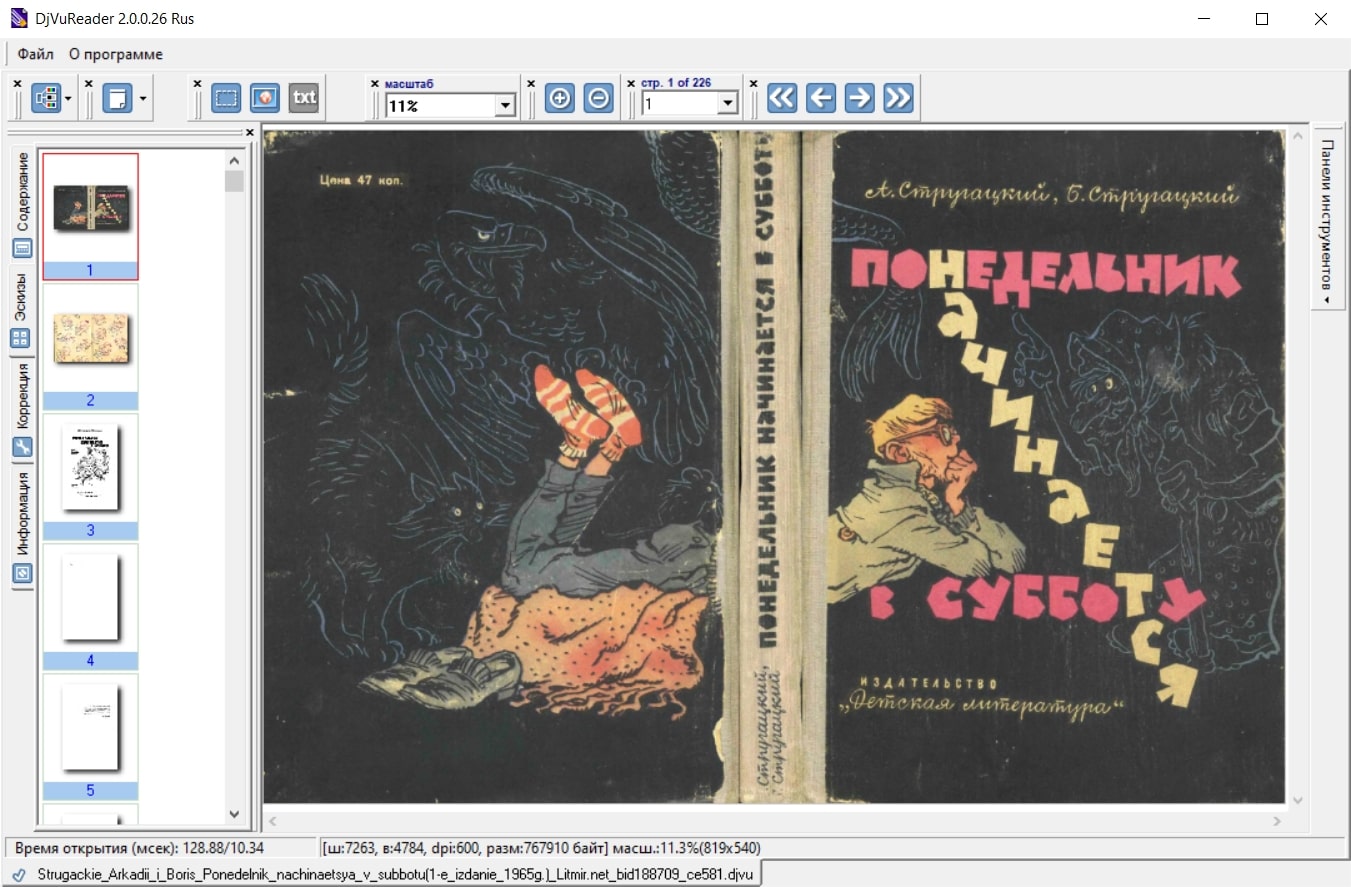The image size is (1351, 887).
Task: Expand the Панели инструментов side panel
Action: (x=1327, y=217)
